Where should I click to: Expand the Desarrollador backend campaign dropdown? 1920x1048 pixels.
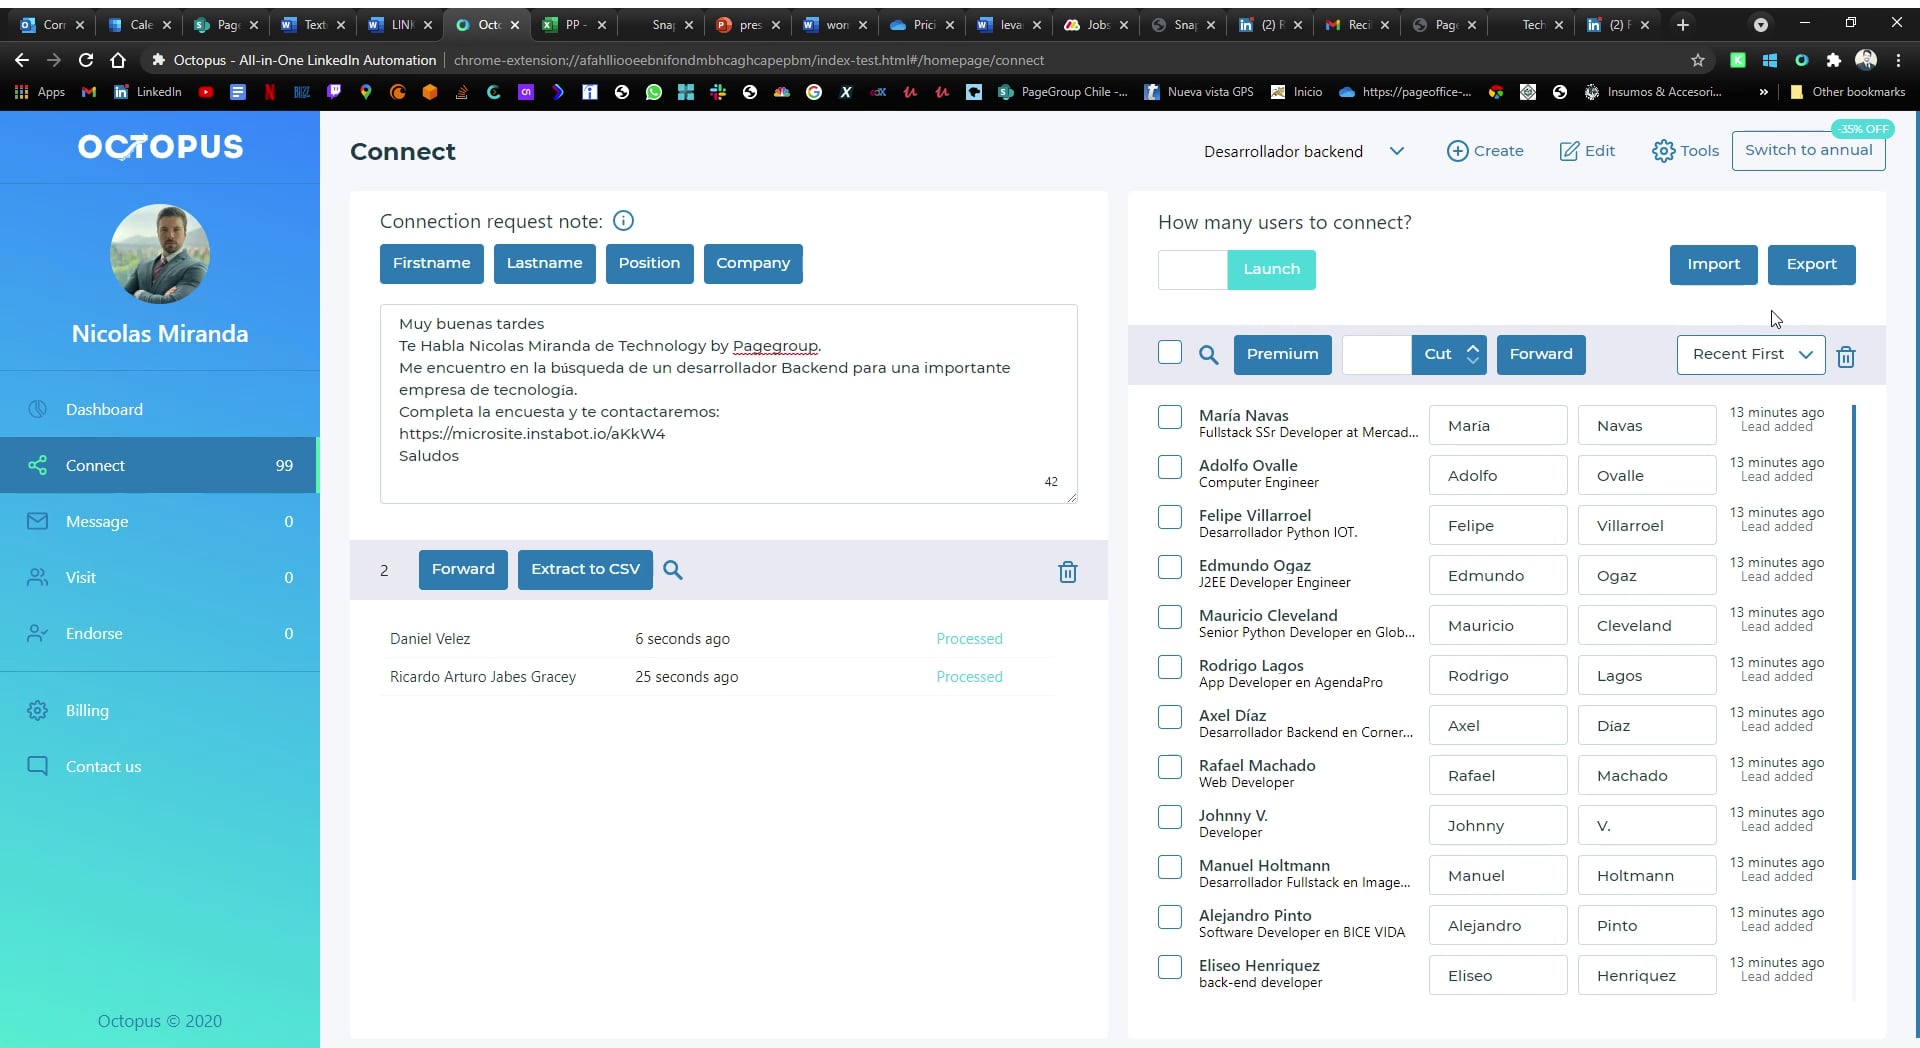point(1304,151)
